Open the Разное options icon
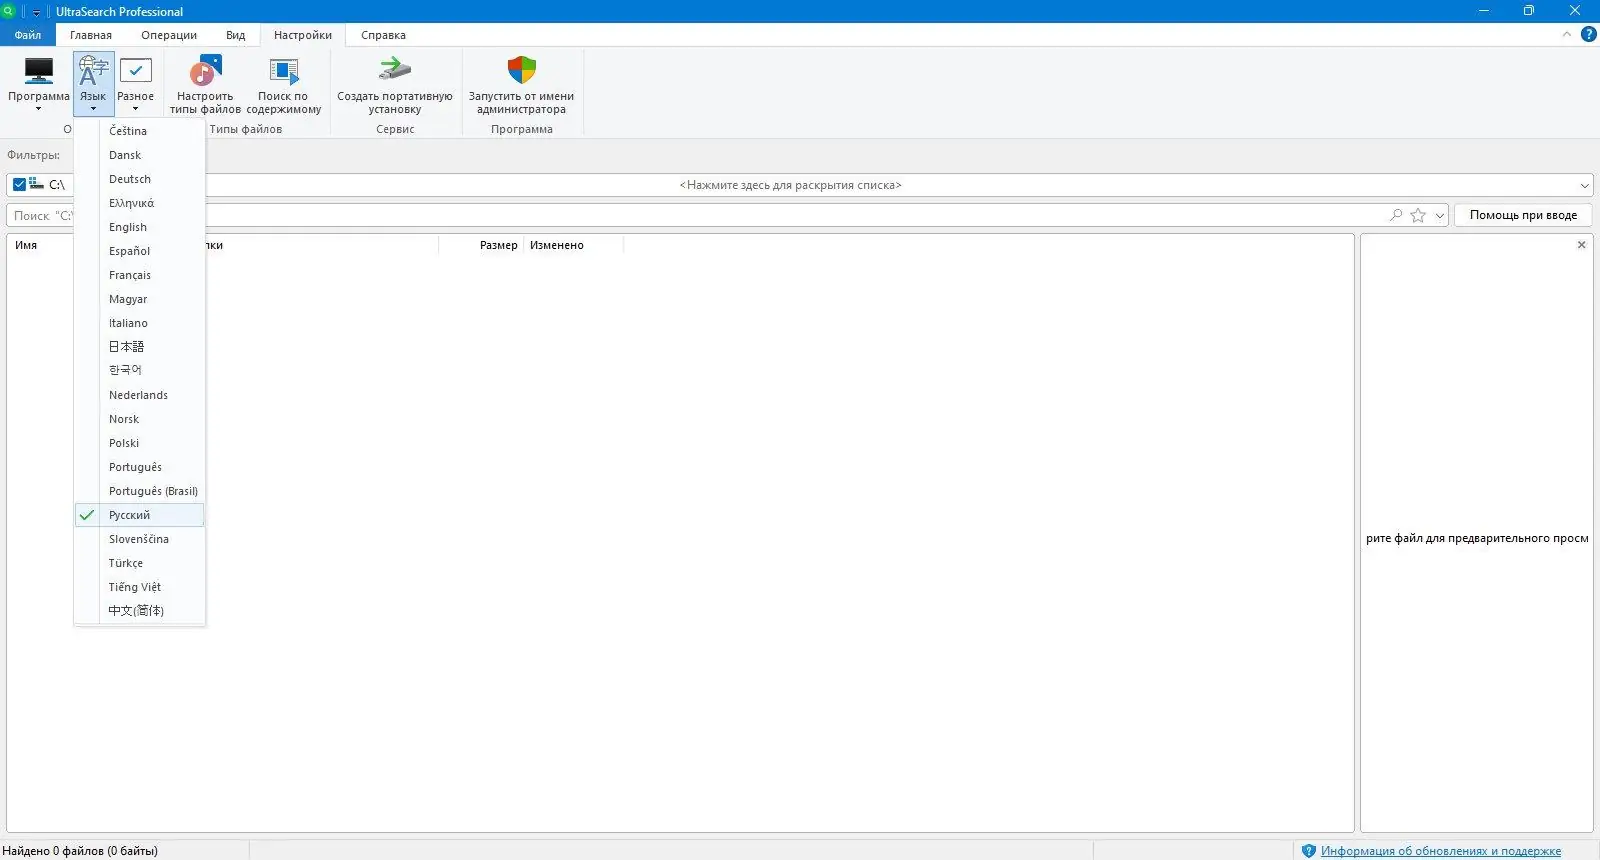 point(136,83)
